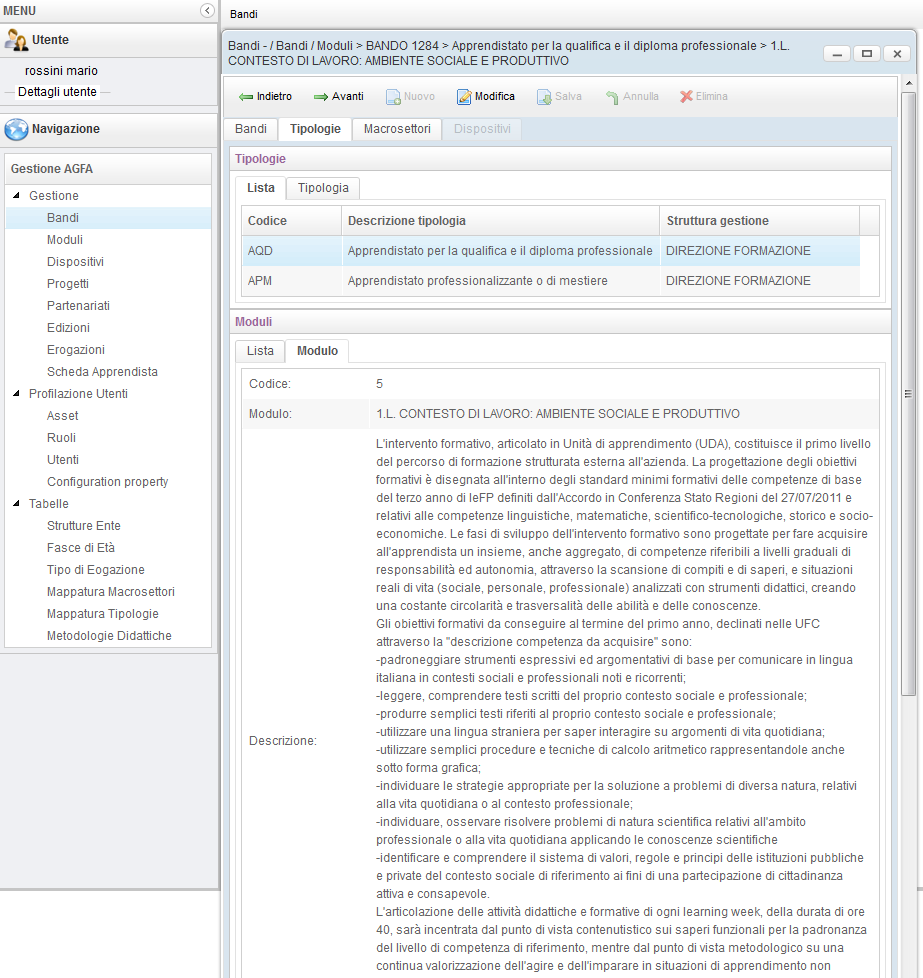The image size is (923, 978).
Task: Switch to the Macrosettori tab
Action: 397,129
